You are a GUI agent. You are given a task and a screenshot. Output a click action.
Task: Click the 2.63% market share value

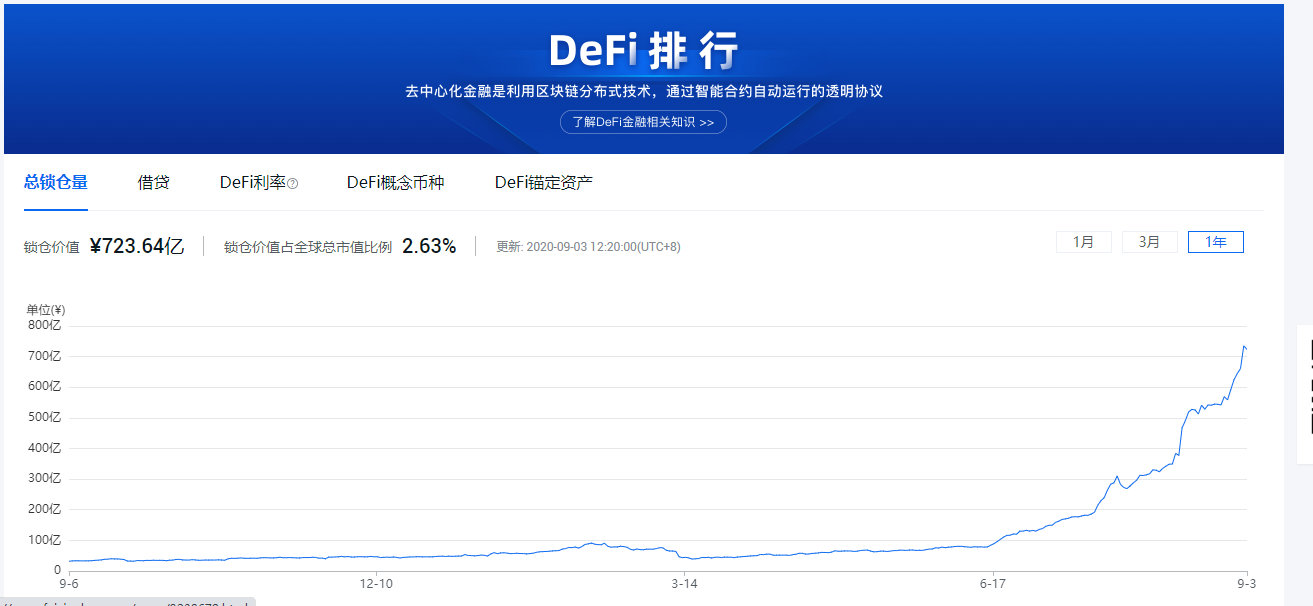[429, 246]
